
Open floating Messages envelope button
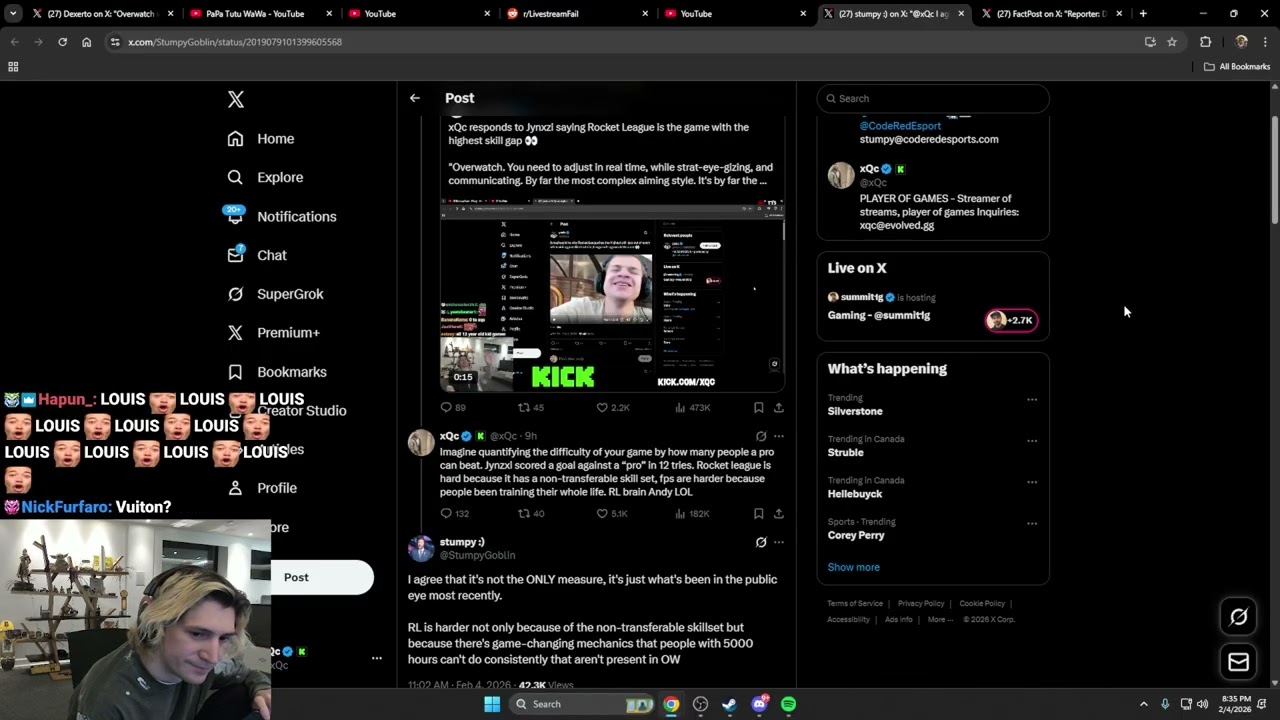pyautogui.click(x=1238, y=662)
